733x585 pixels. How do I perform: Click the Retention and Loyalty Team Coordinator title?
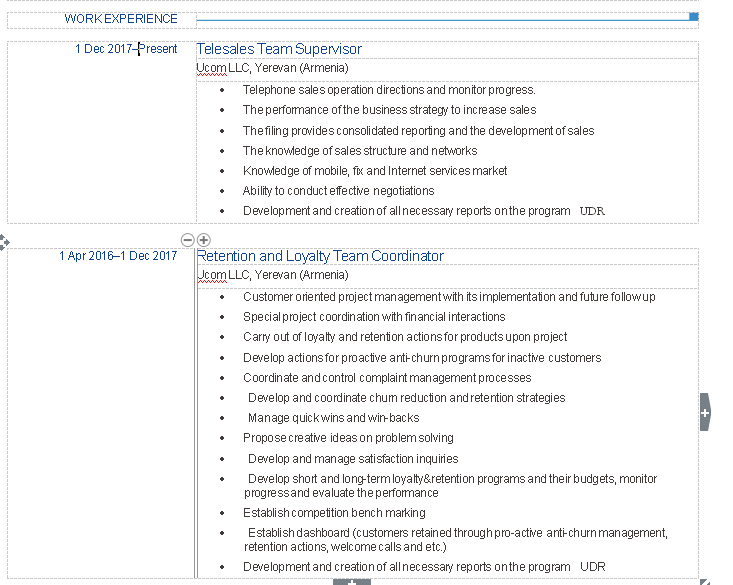point(320,256)
